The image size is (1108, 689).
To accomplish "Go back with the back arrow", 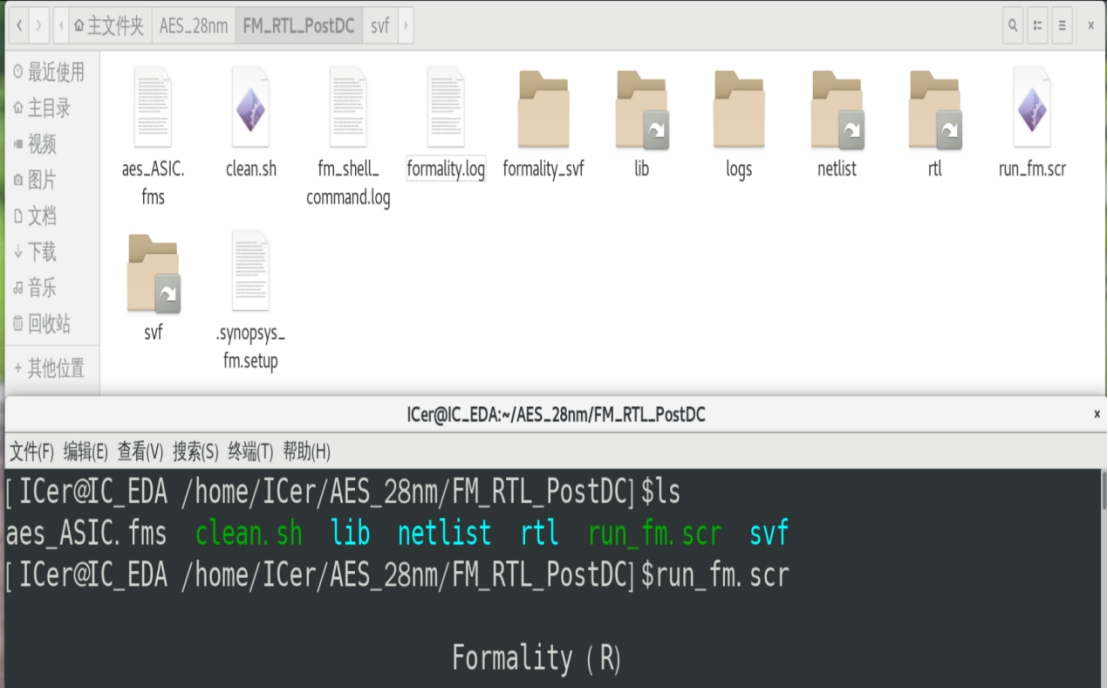I will [19, 25].
